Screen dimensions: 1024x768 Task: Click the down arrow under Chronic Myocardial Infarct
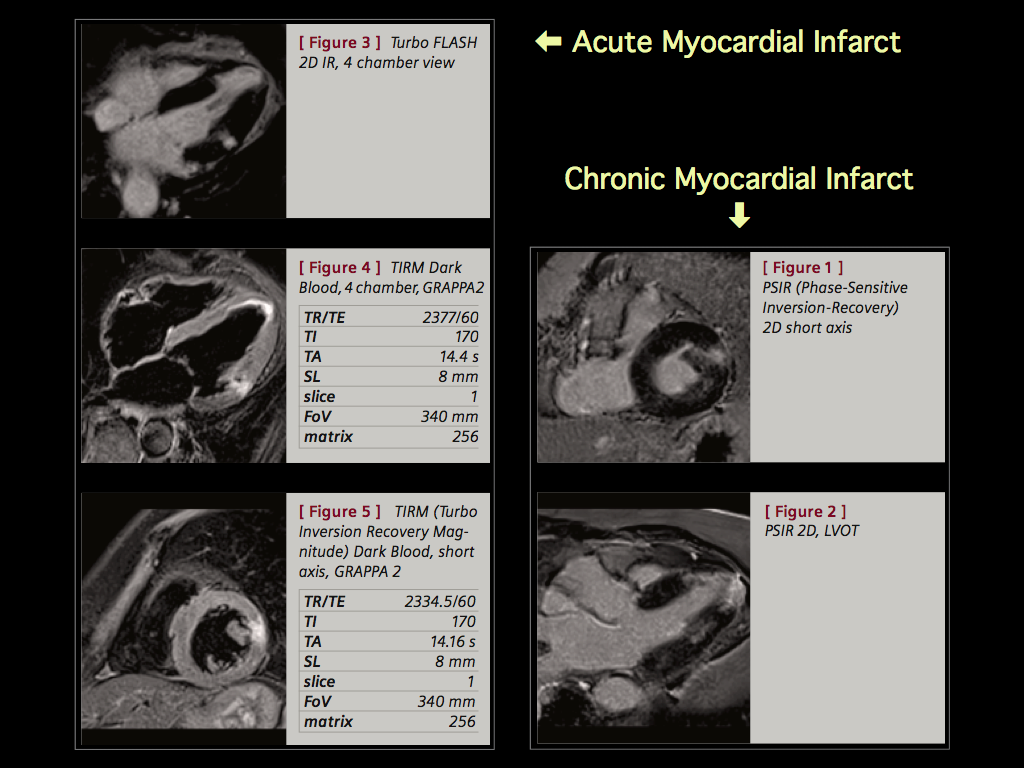pyautogui.click(x=739, y=214)
